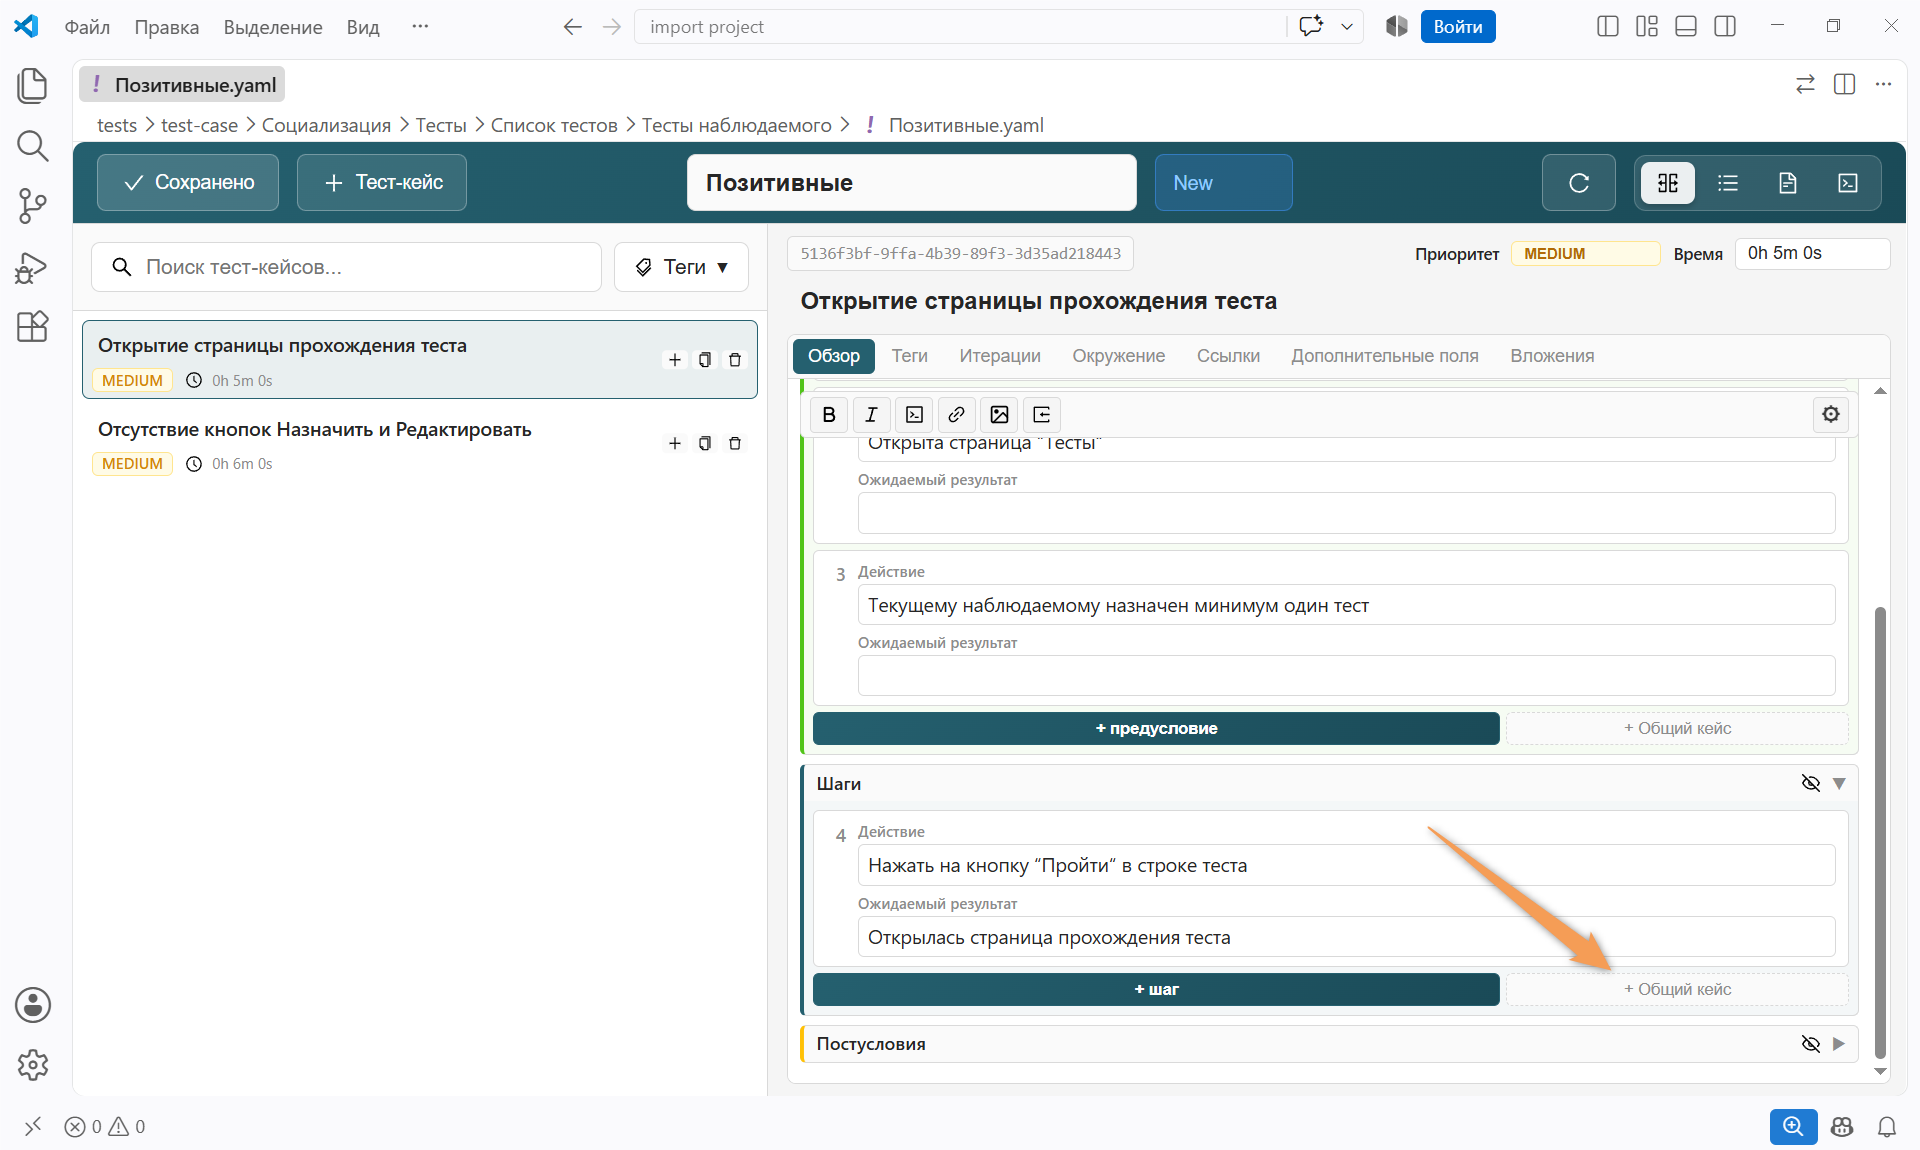Open the New status dropdown

(x=1223, y=183)
